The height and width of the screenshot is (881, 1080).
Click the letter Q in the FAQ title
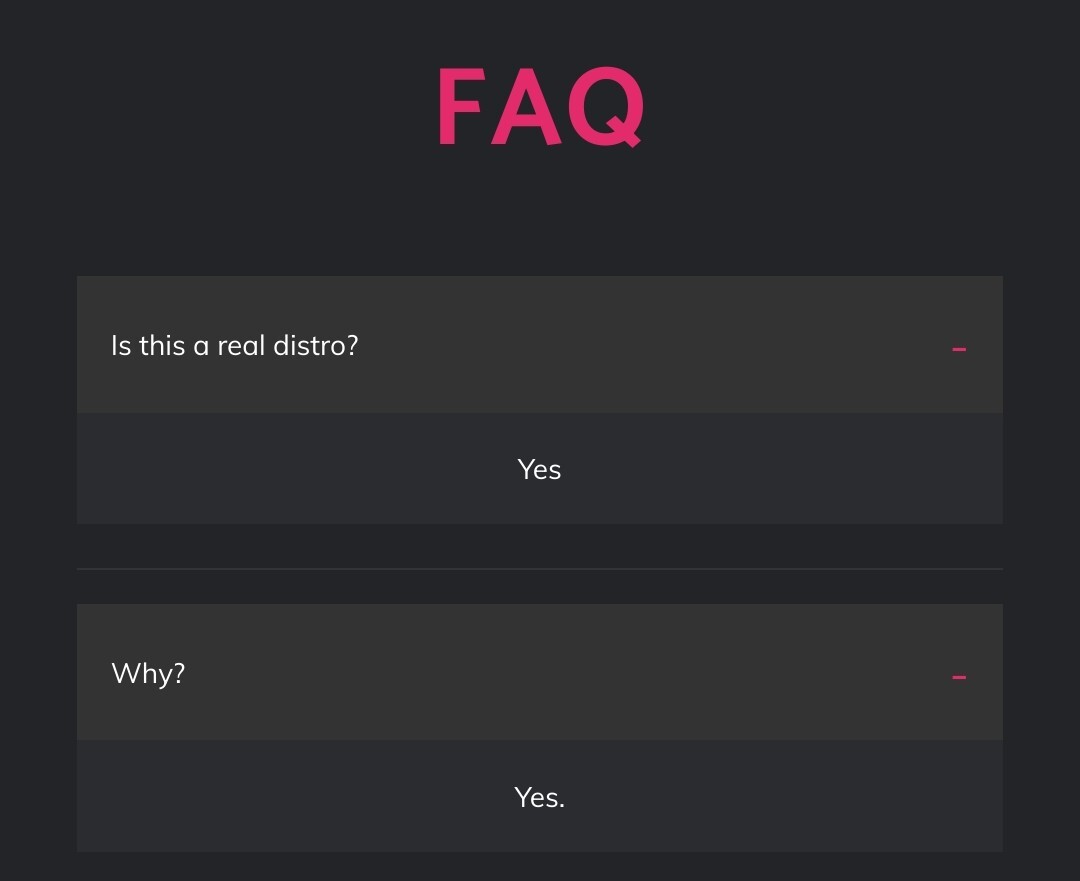tap(607, 108)
